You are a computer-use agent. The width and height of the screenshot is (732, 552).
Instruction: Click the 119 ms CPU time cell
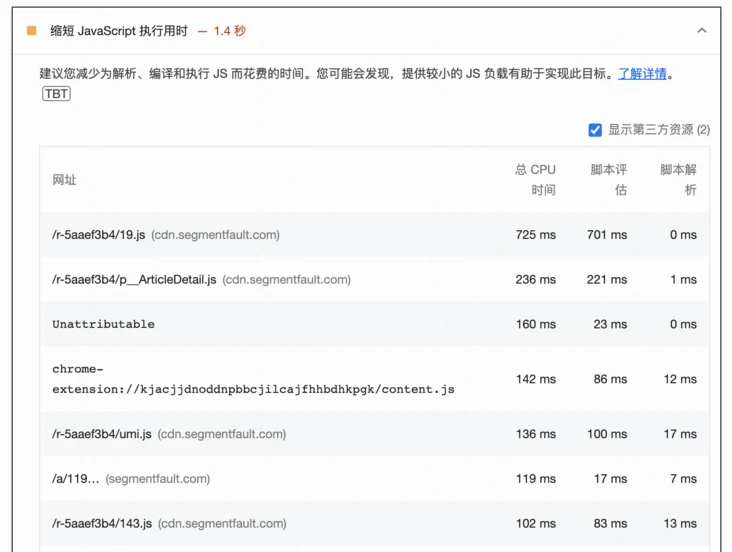pyautogui.click(x=535, y=479)
